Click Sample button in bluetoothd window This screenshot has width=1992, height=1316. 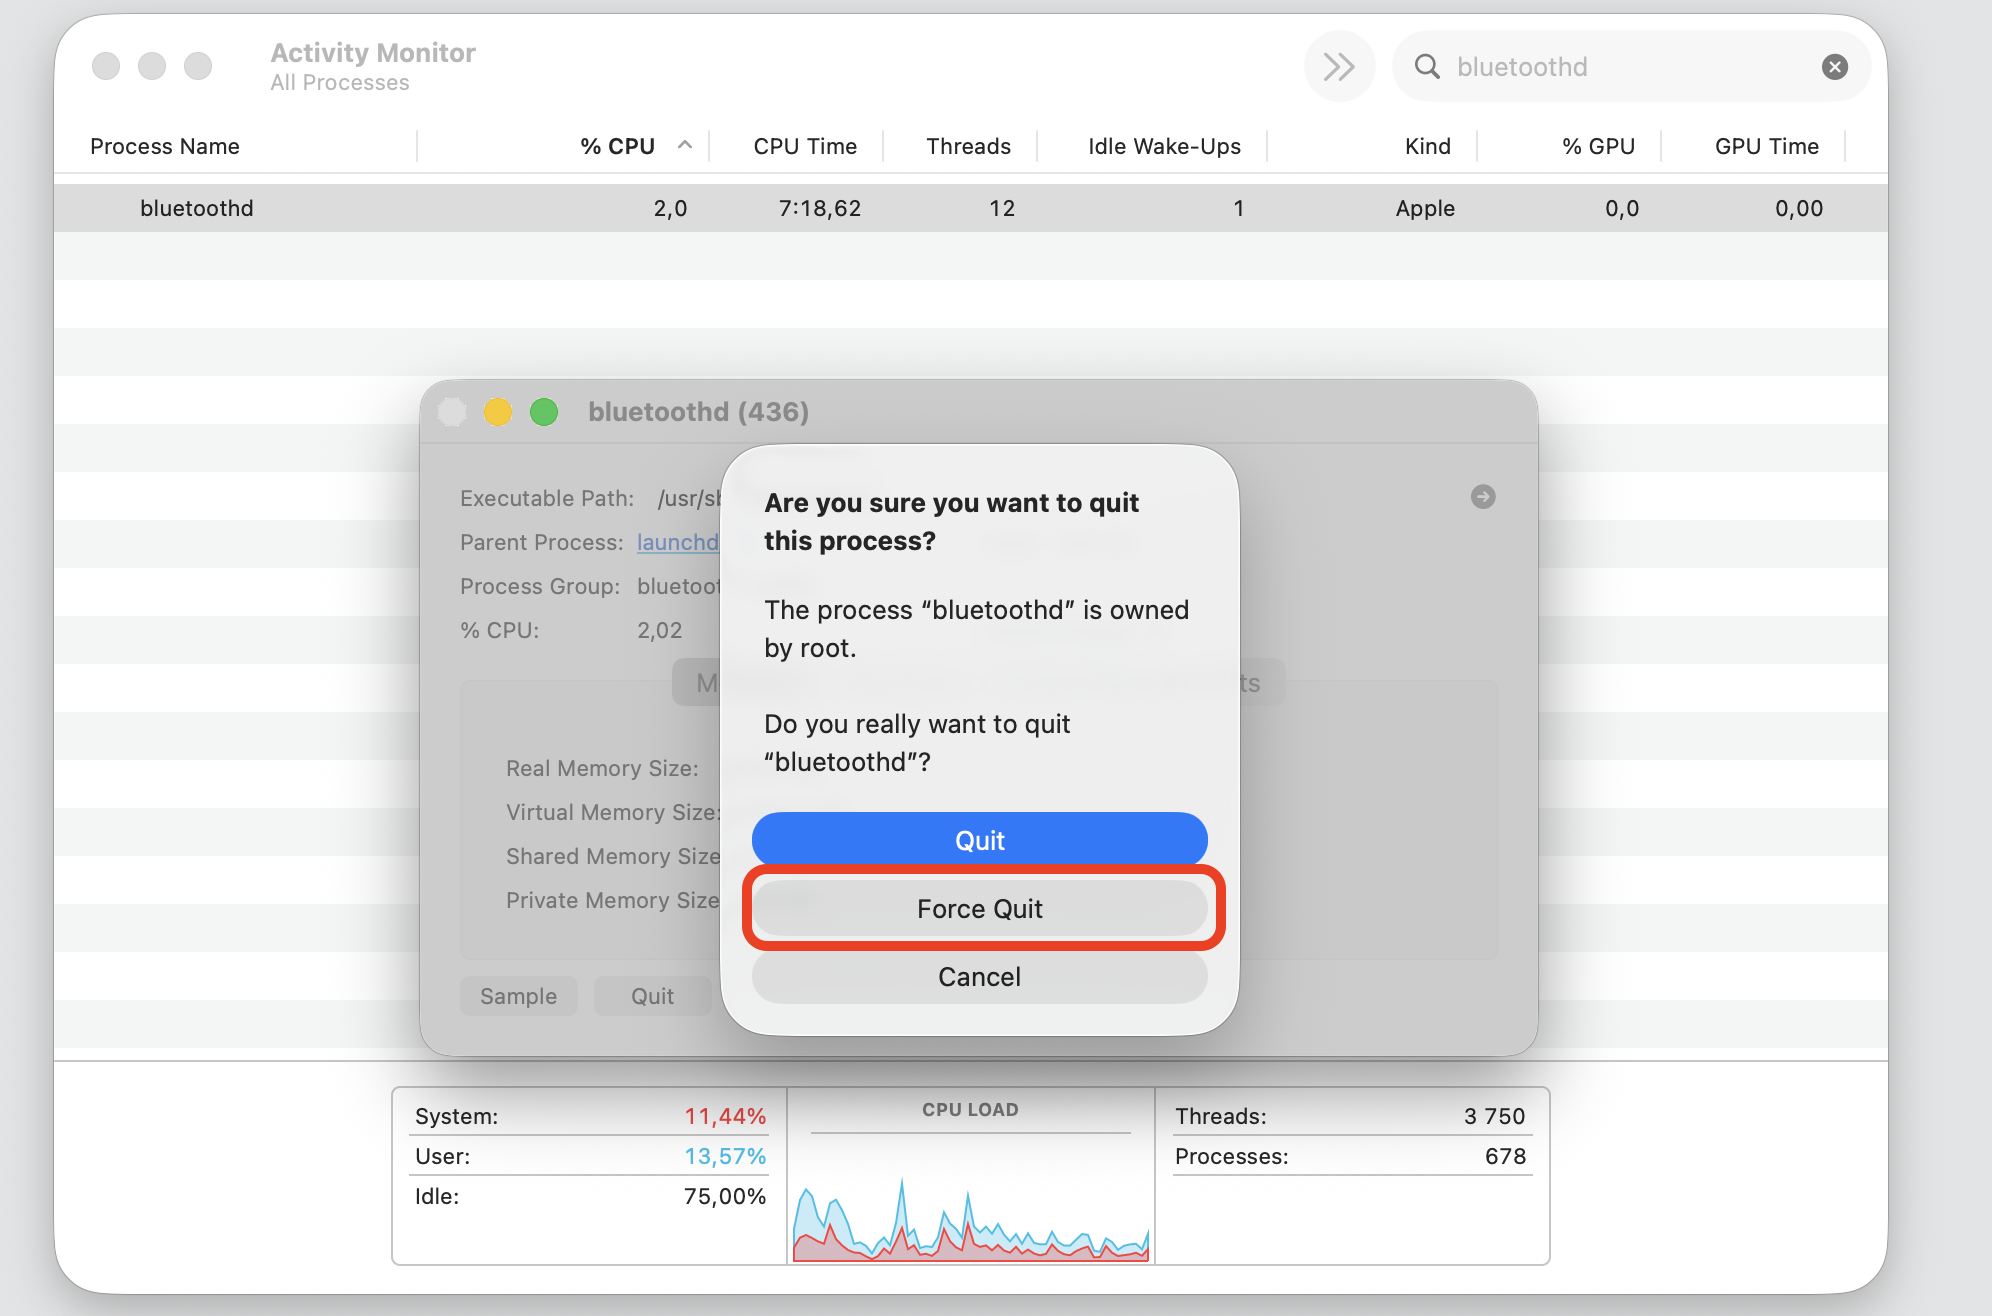point(518,996)
